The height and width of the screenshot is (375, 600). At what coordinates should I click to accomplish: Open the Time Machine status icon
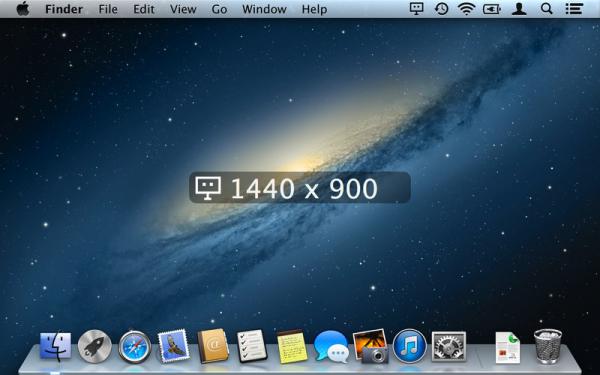[x=442, y=8]
